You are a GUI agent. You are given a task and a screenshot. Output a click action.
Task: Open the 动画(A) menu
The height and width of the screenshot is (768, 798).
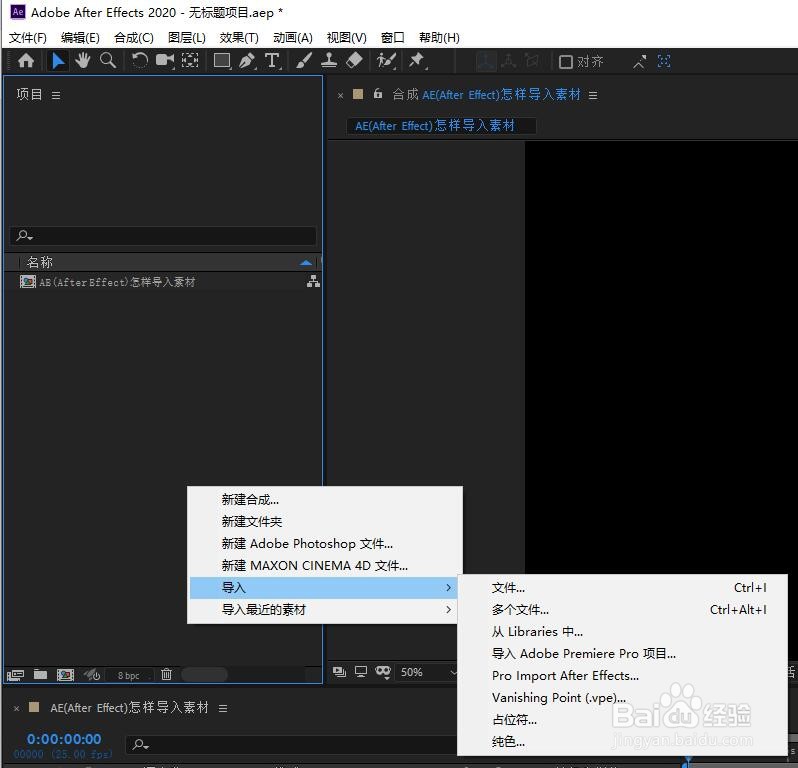(x=293, y=38)
